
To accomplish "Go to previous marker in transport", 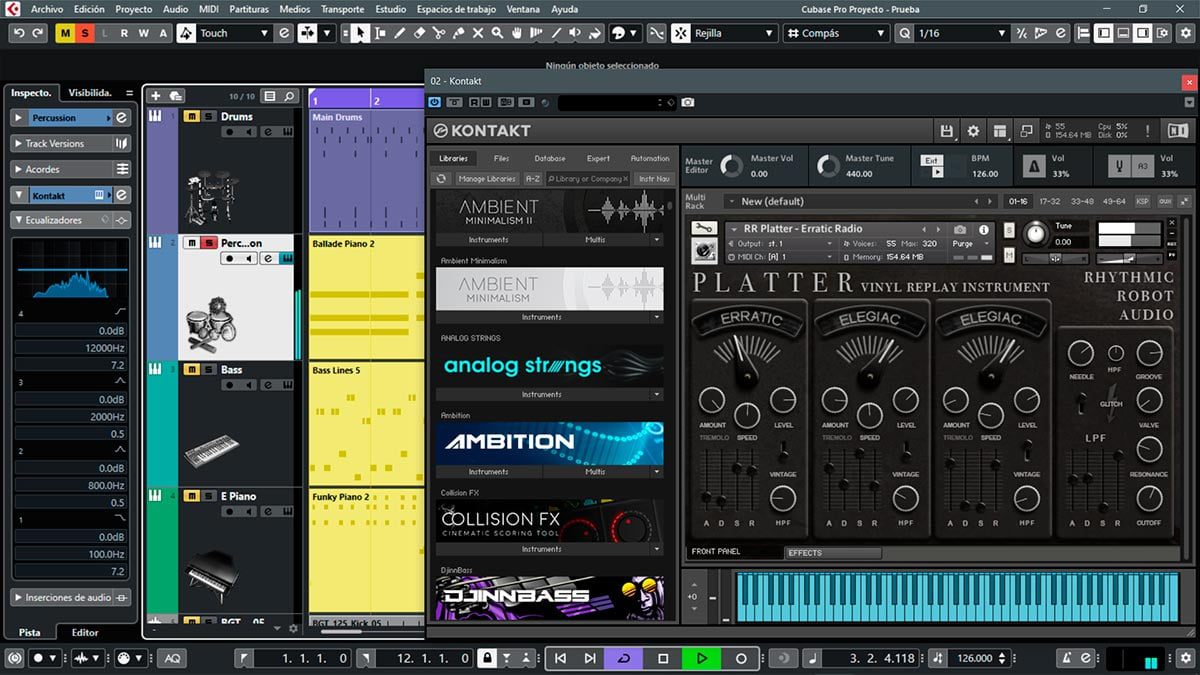I will [x=560, y=658].
